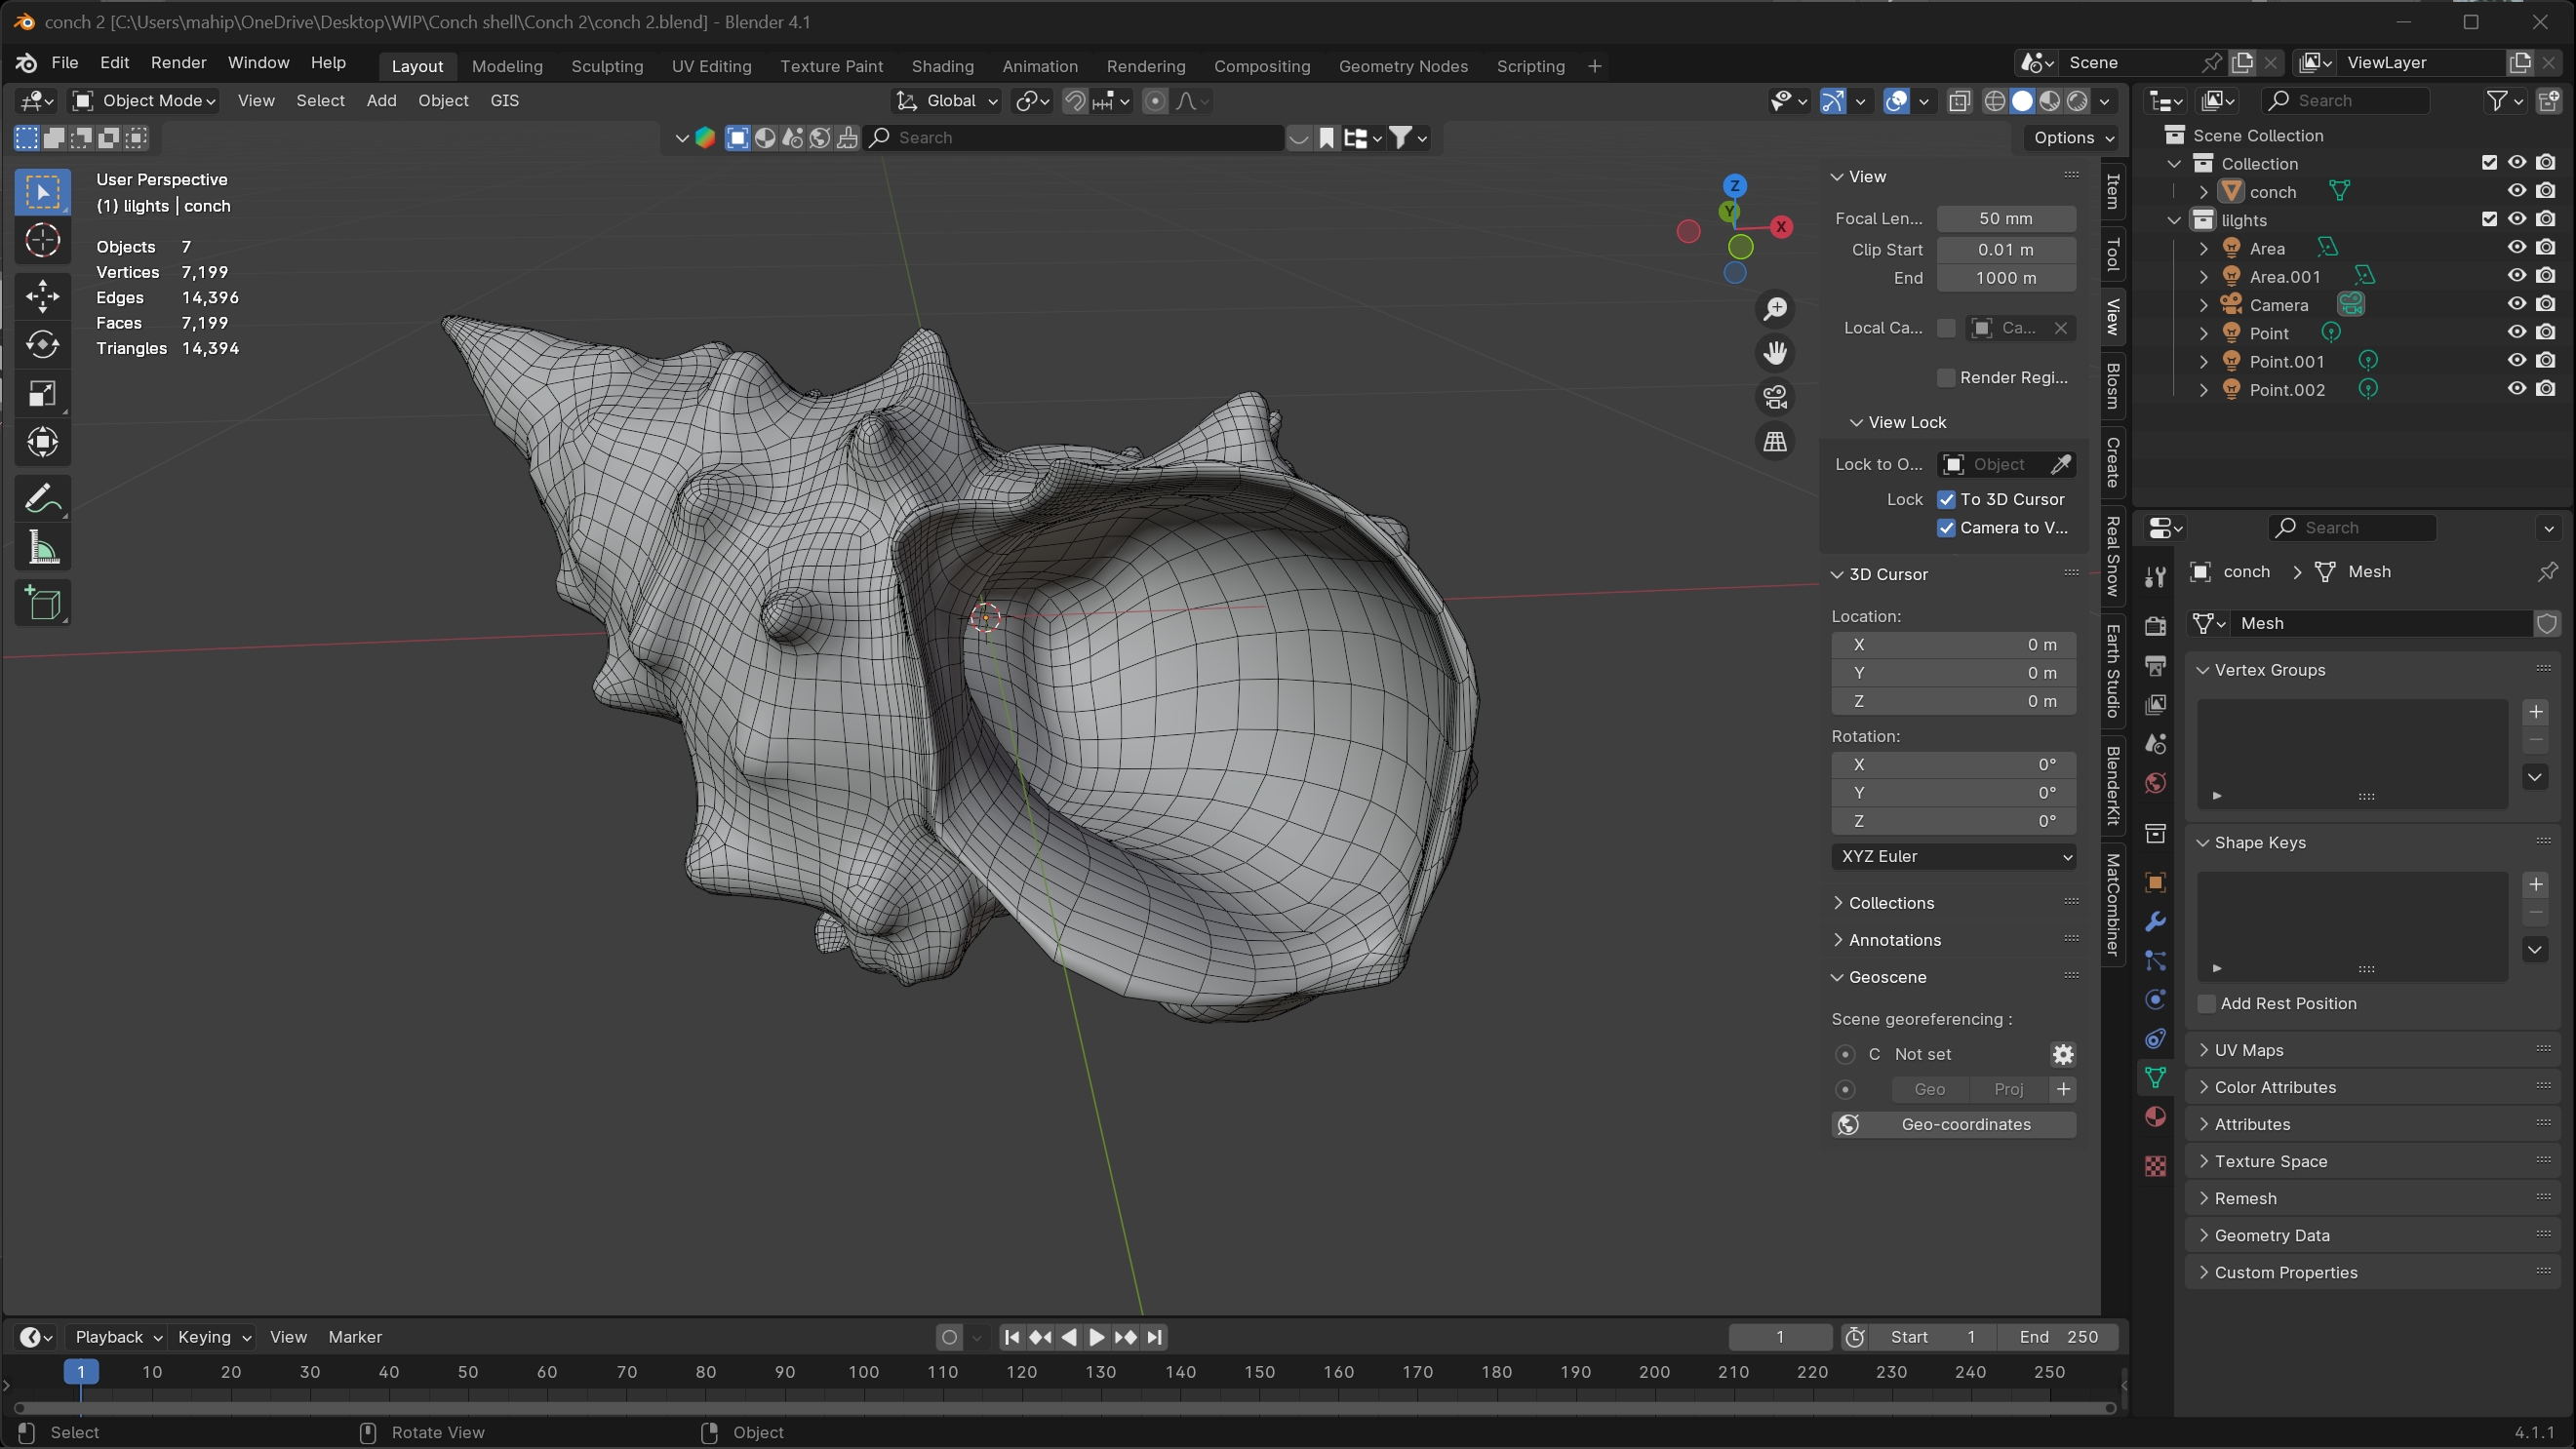2576x1449 pixels.
Task: Toggle camera view in viewport
Action: (x=1775, y=397)
